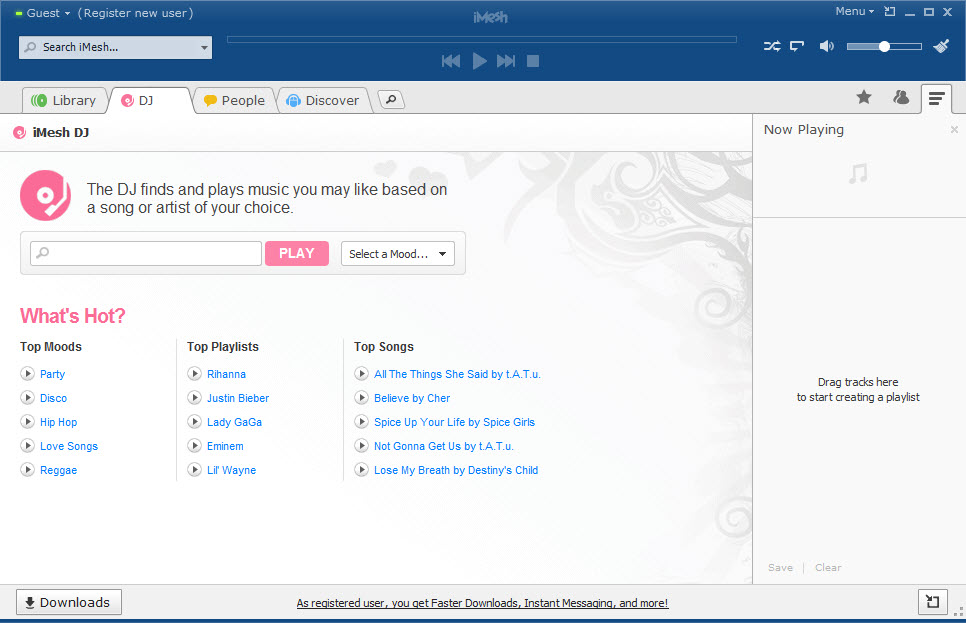
Task: Click the iMesh DJ header icon
Action: click(20, 132)
